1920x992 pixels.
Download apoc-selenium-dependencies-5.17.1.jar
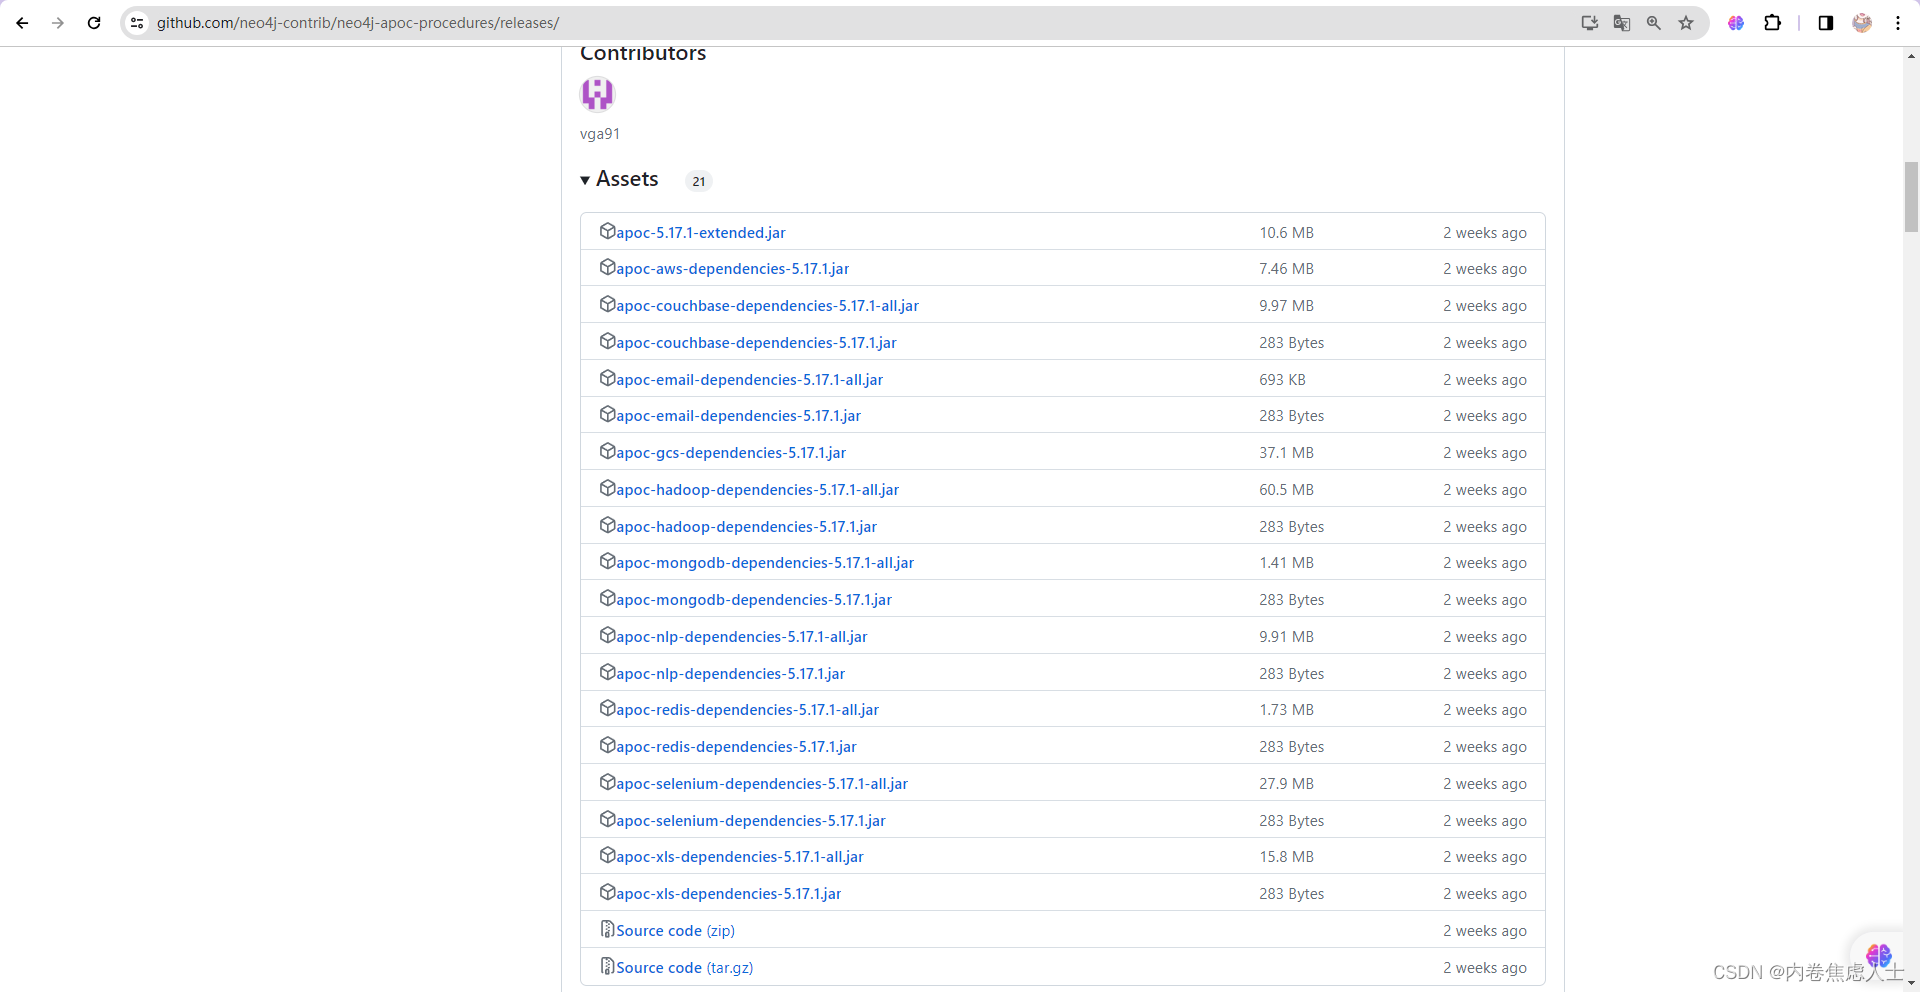[x=751, y=821]
